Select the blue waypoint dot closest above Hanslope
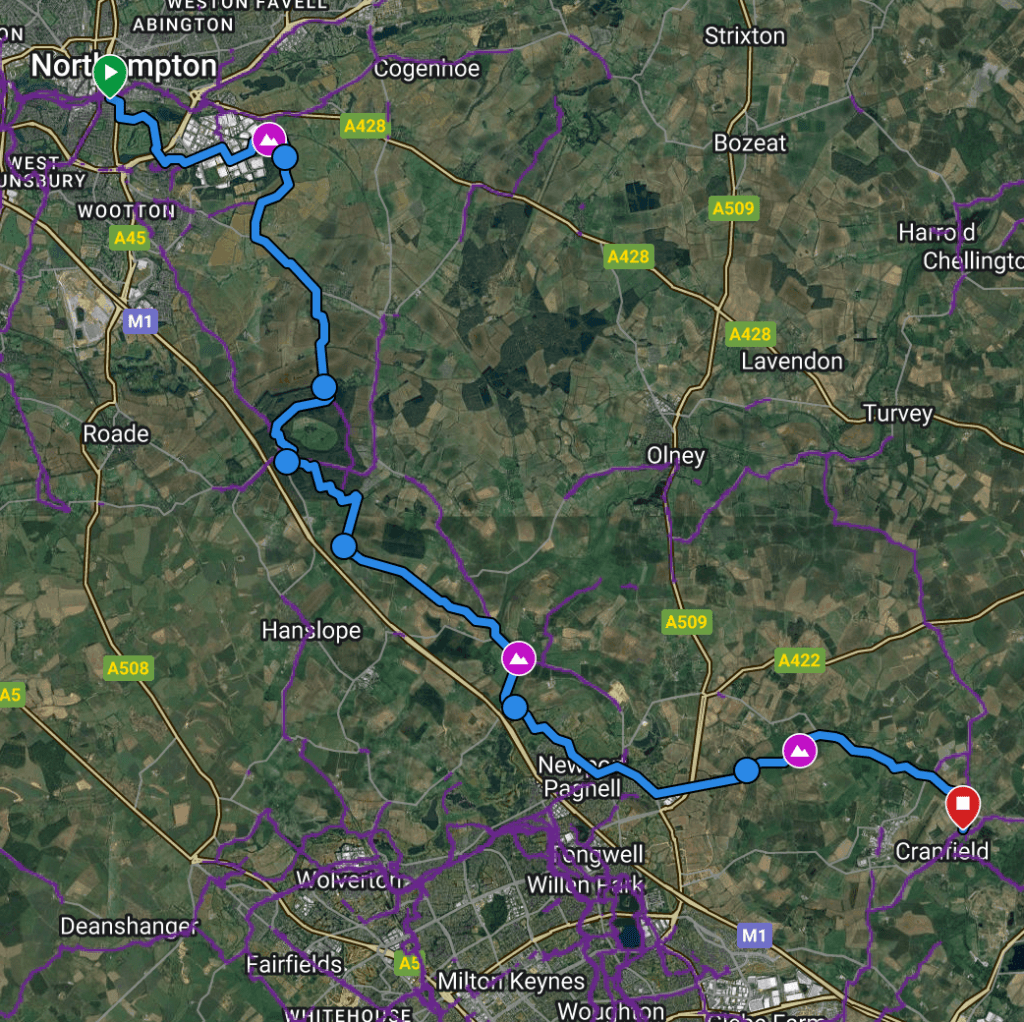Image resolution: width=1024 pixels, height=1022 pixels. [x=344, y=547]
